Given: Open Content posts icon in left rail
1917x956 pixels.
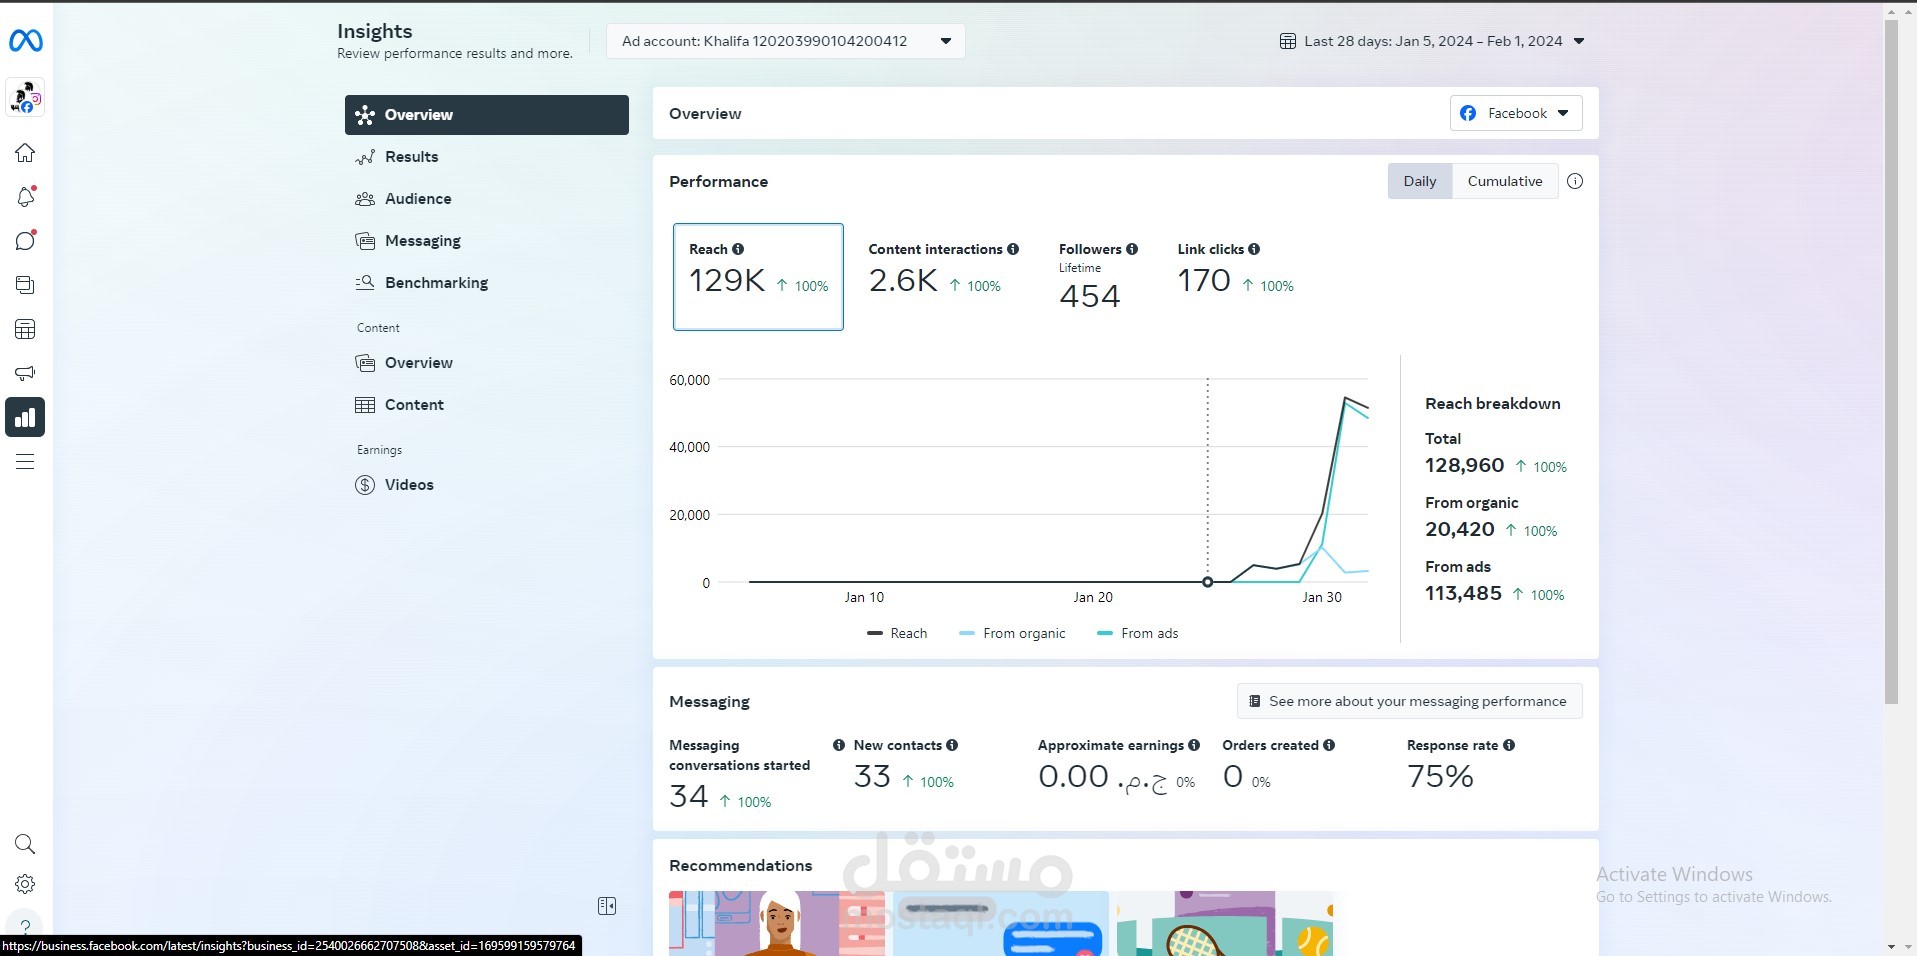Looking at the screenshot, I should [25, 285].
